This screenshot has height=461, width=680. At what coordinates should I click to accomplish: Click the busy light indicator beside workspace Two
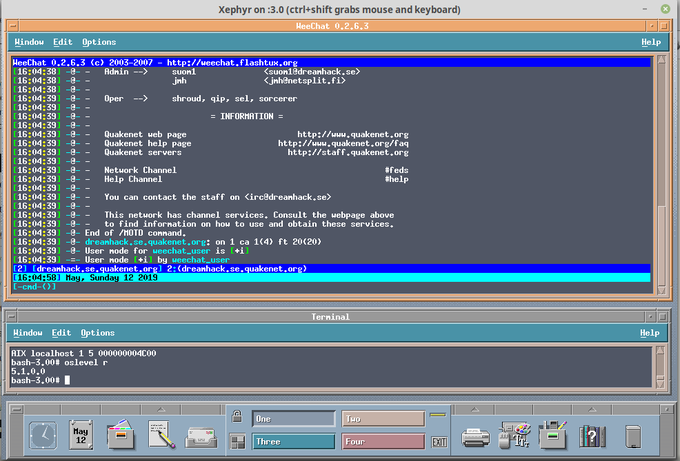pyautogui.click(x=438, y=415)
